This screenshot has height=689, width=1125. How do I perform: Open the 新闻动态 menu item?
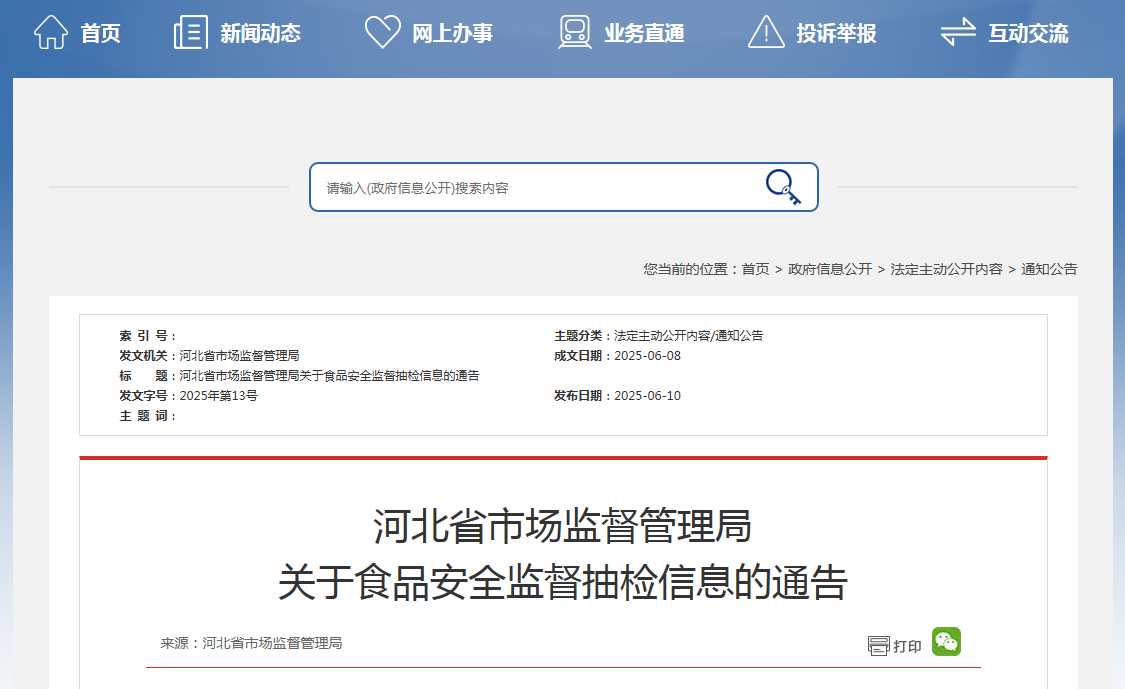[x=260, y=33]
